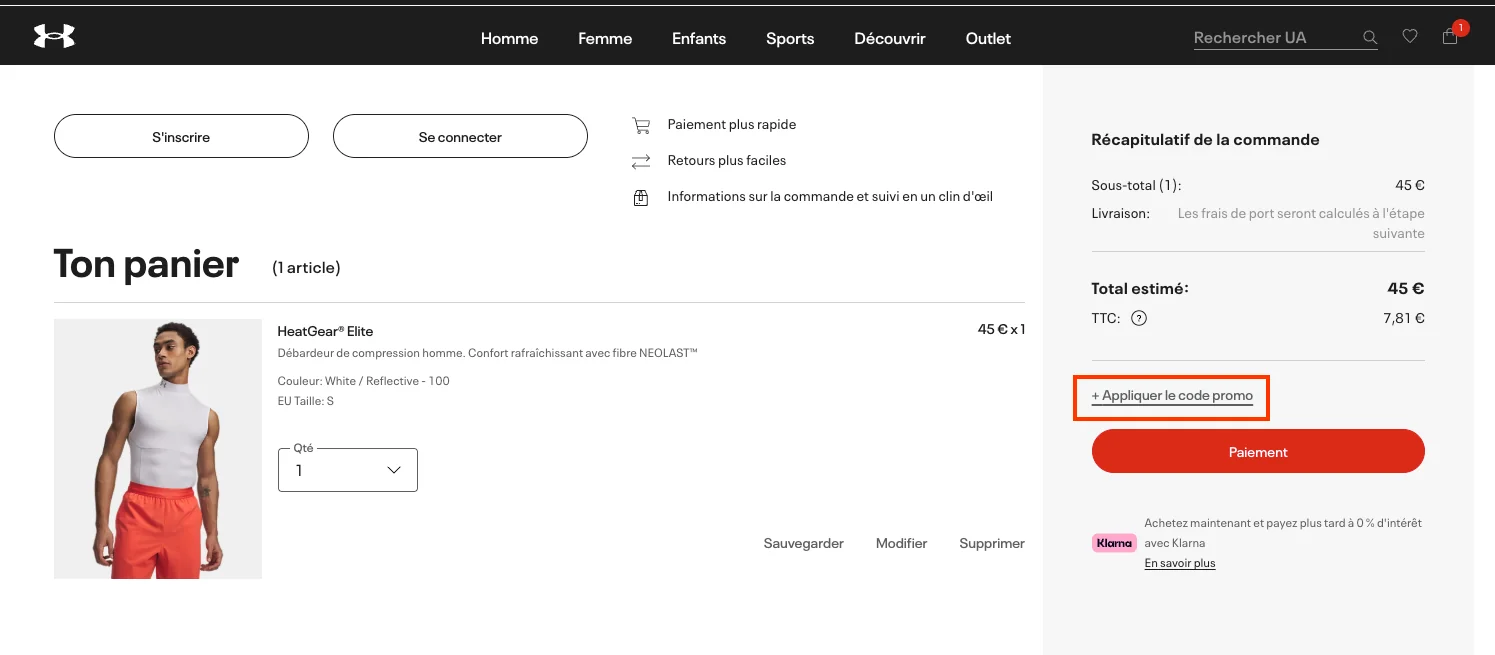Click Modifier for the cart item

coord(902,544)
